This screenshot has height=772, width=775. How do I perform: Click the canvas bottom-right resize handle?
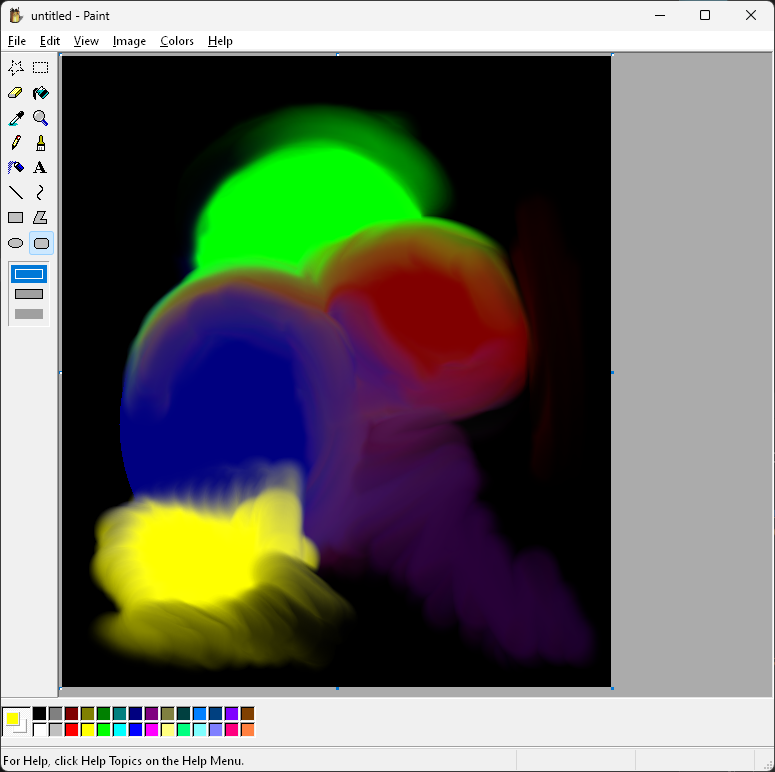[x=612, y=688]
